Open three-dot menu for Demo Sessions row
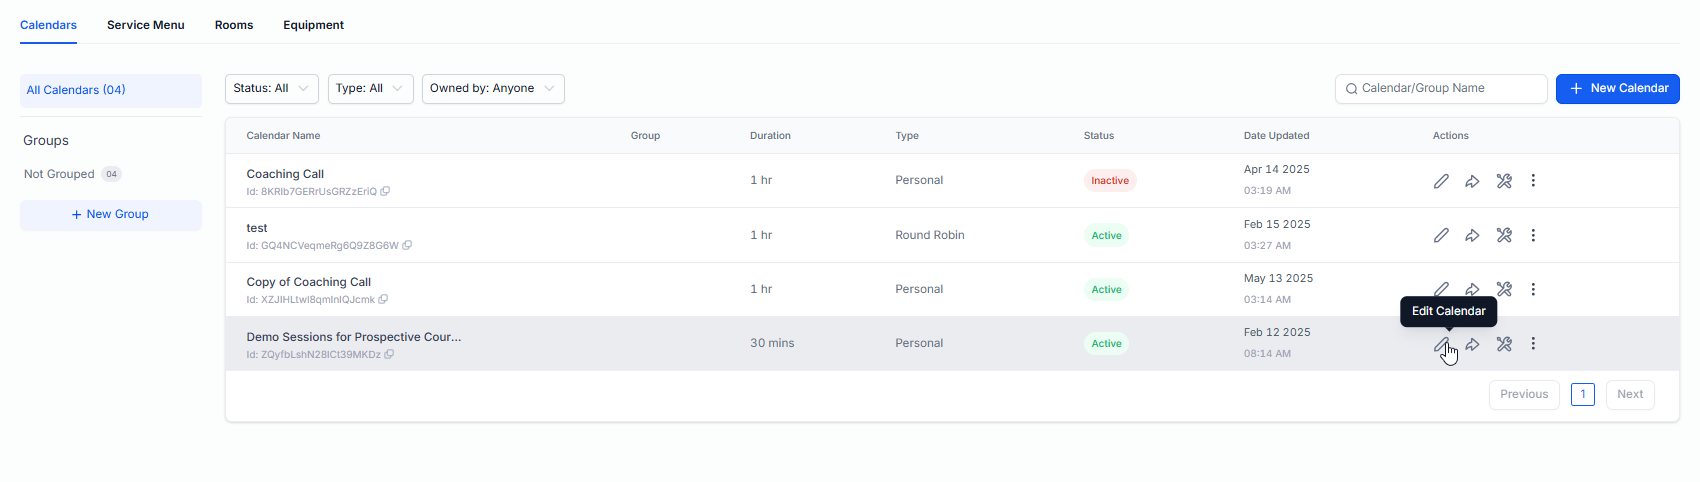Screen dimensions: 1700x482 coord(1533,344)
